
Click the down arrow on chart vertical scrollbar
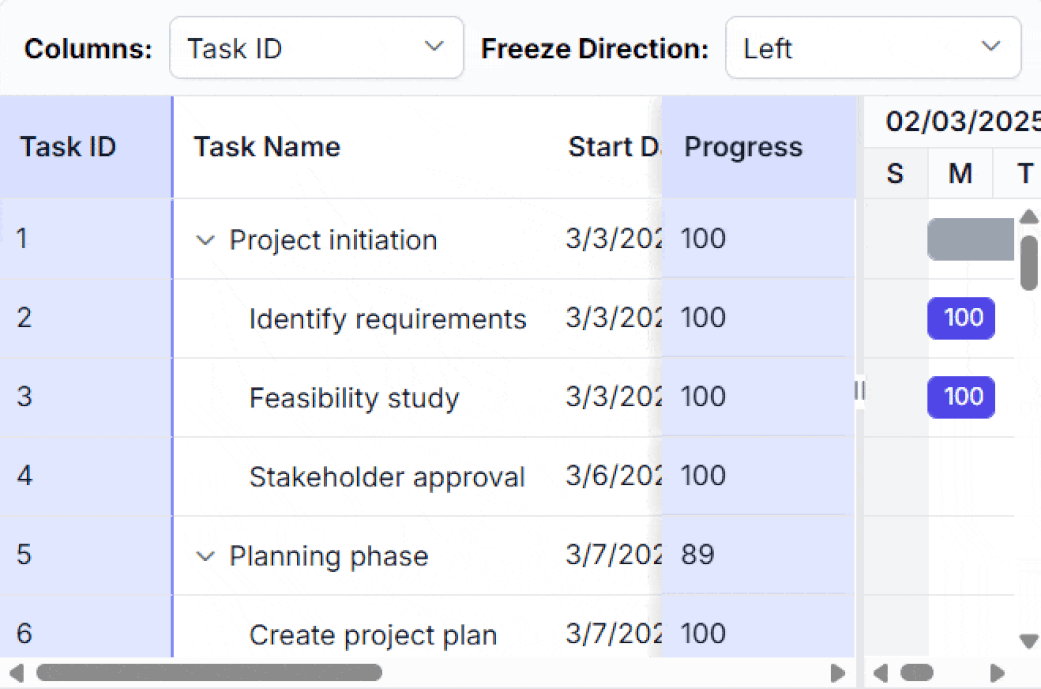pos(1029,641)
